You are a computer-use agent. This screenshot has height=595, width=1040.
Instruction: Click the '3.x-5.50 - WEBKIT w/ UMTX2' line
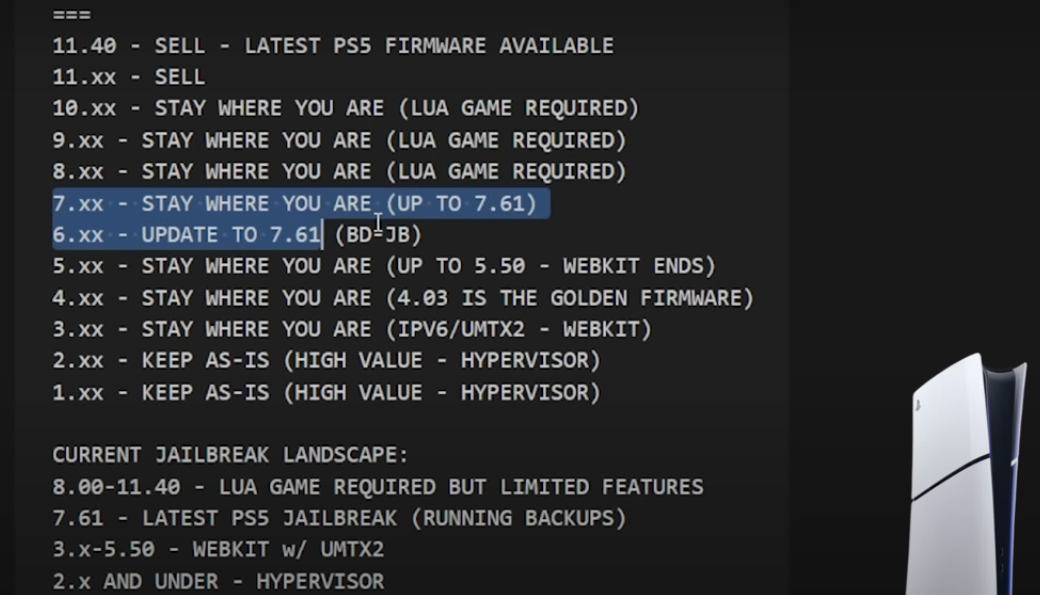point(218,549)
